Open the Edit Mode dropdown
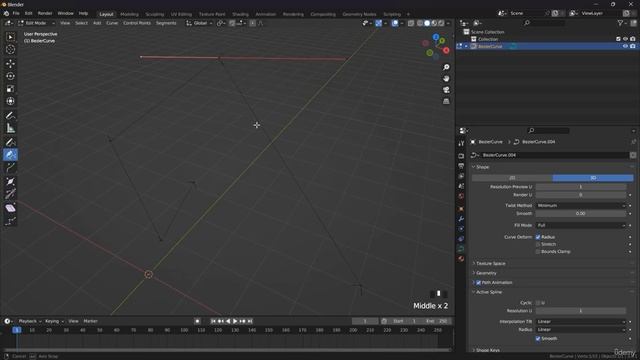The width and height of the screenshot is (640, 360). pos(36,23)
